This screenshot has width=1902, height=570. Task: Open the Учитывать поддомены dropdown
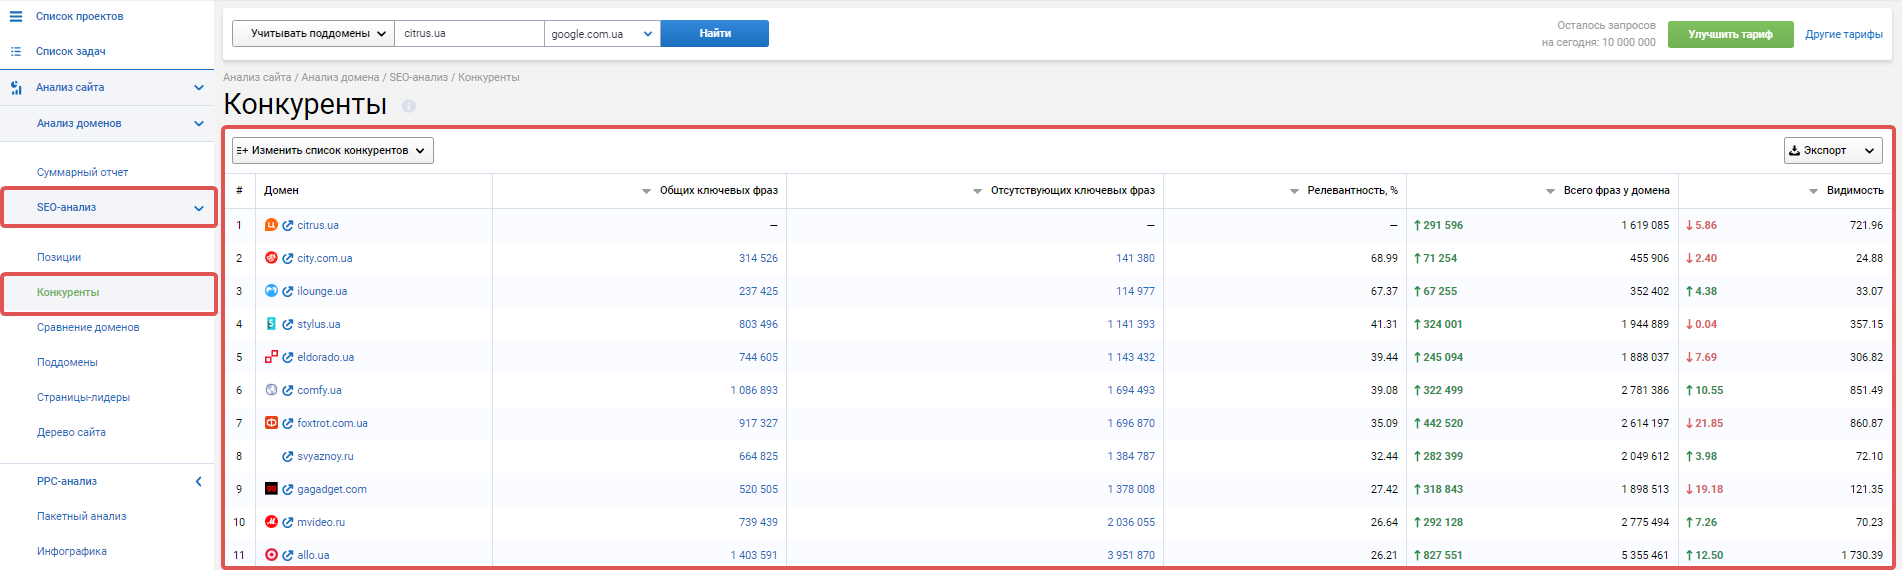point(313,33)
